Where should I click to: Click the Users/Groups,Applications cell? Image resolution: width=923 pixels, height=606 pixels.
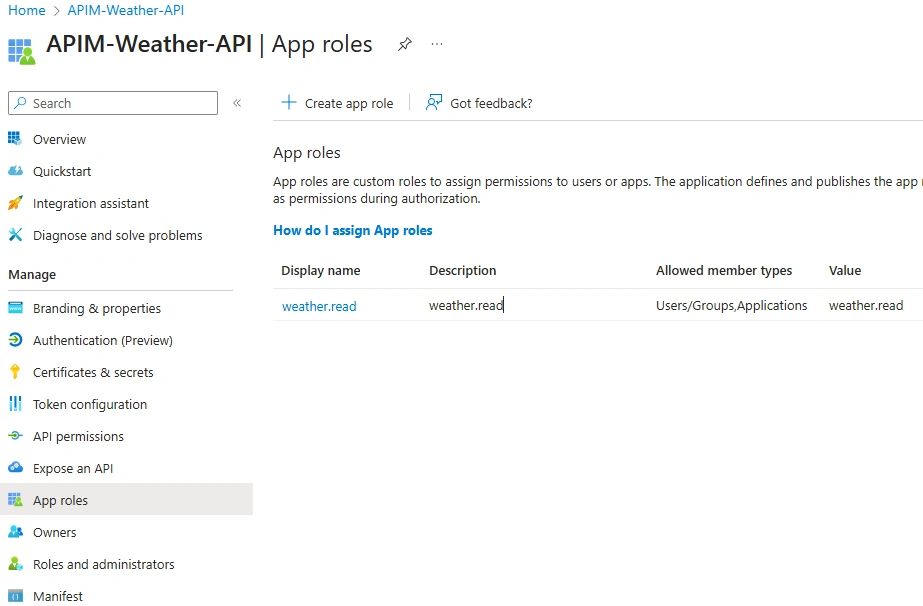pyautogui.click(x=732, y=306)
